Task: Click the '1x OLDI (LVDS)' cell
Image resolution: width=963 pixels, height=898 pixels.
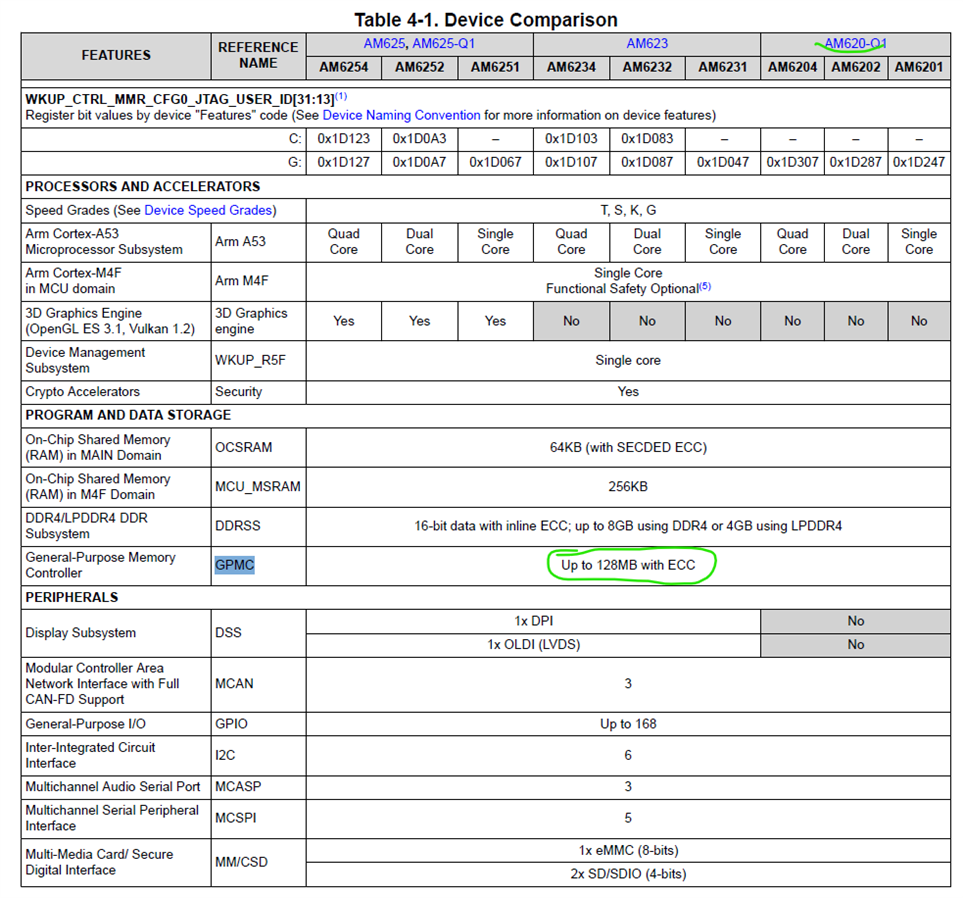Action: [533, 644]
